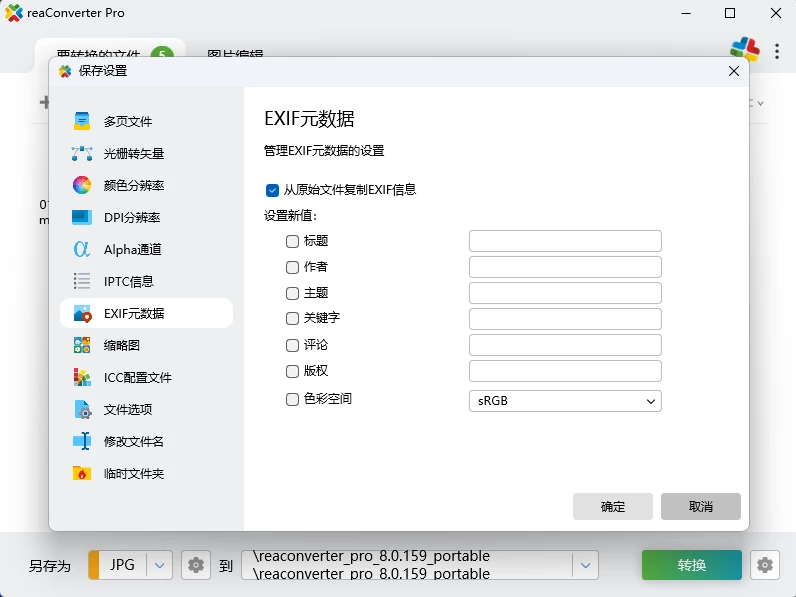The width and height of the screenshot is (796, 597).
Task: Select 临时文件夹 label in list
Action: [134, 473]
